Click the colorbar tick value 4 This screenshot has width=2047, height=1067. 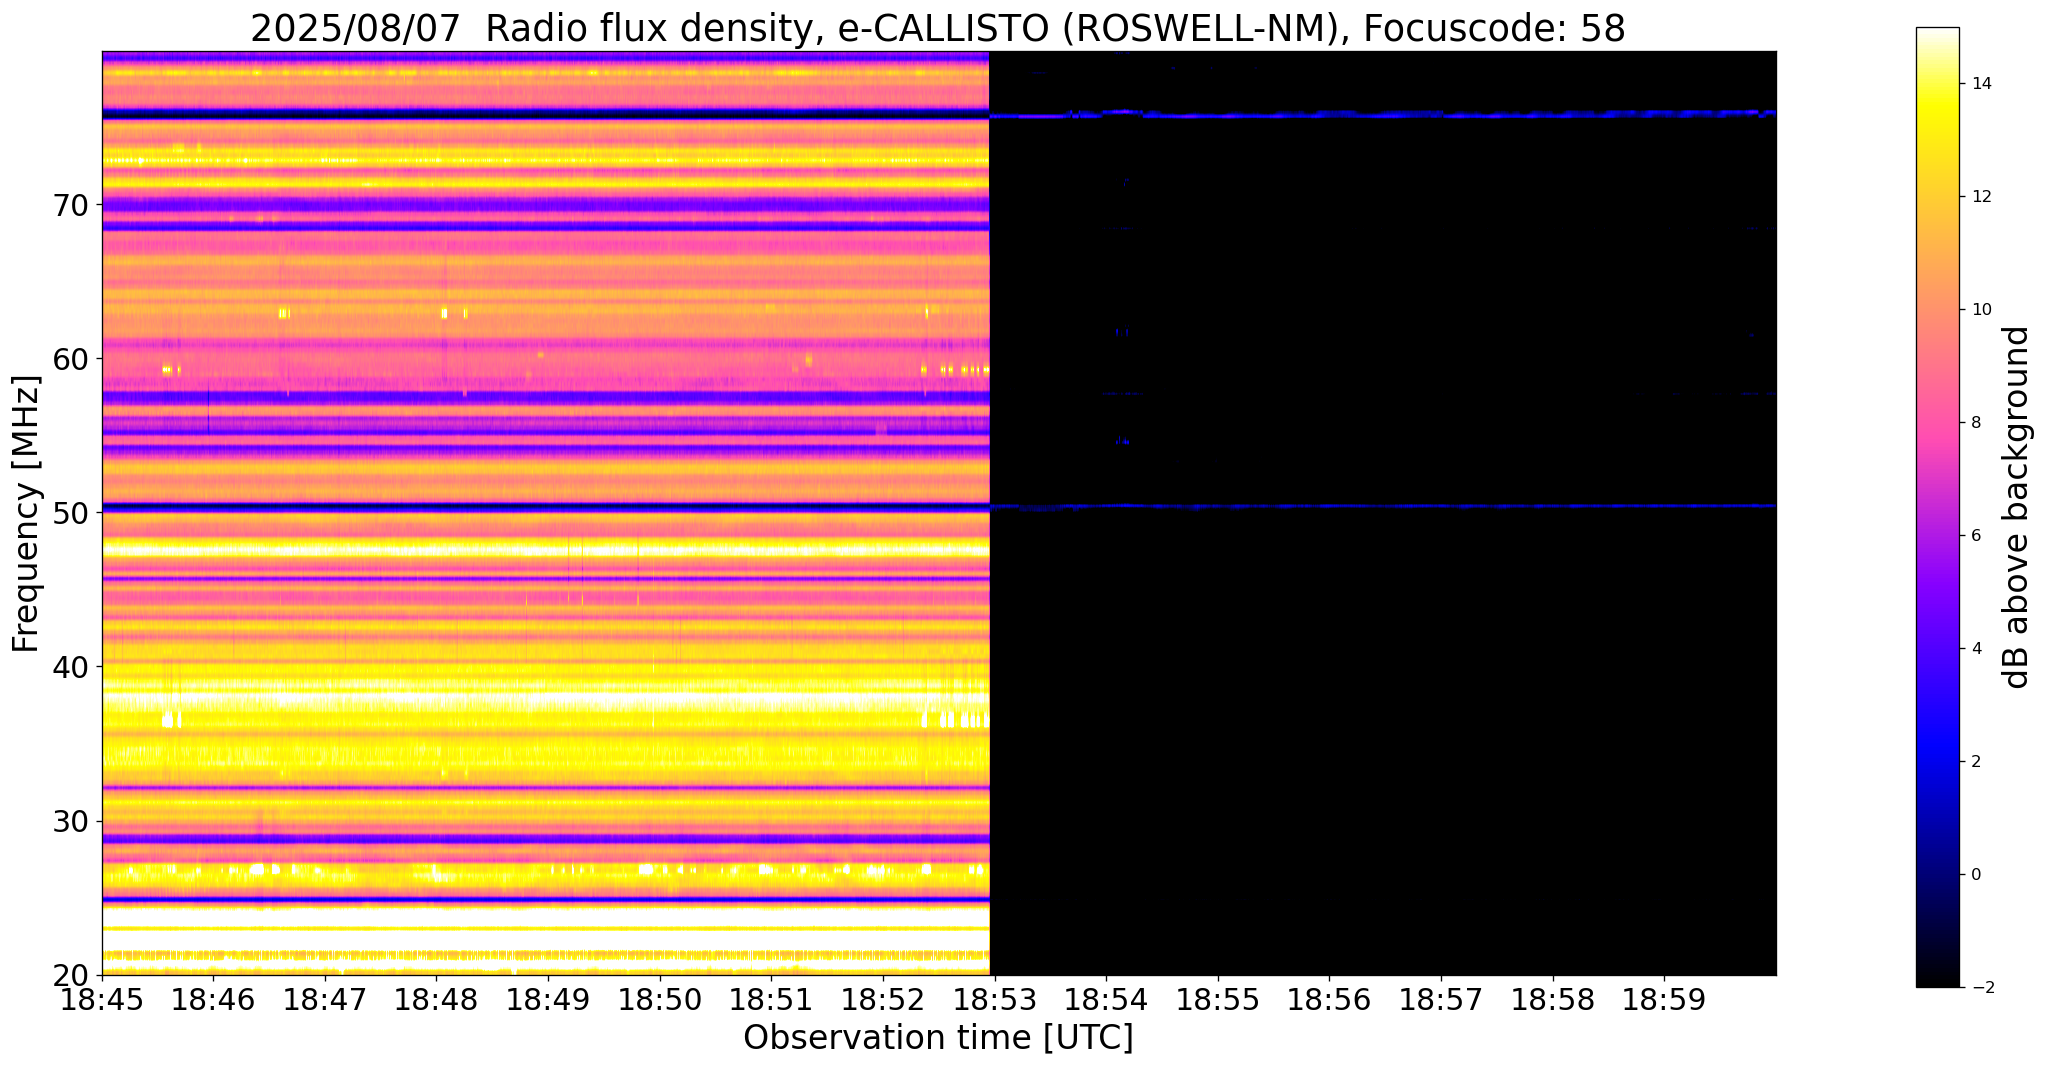(x=1974, y=649)
